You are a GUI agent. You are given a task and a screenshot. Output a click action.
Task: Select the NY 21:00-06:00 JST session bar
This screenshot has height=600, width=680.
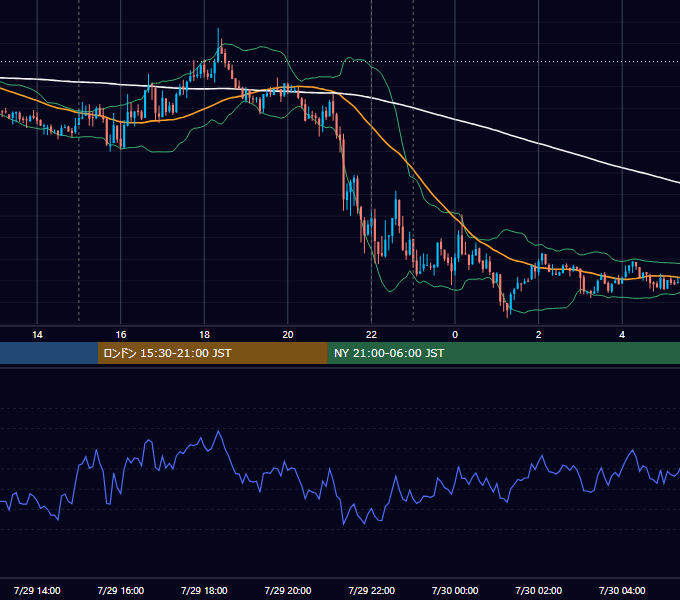(x=503, y=353)
